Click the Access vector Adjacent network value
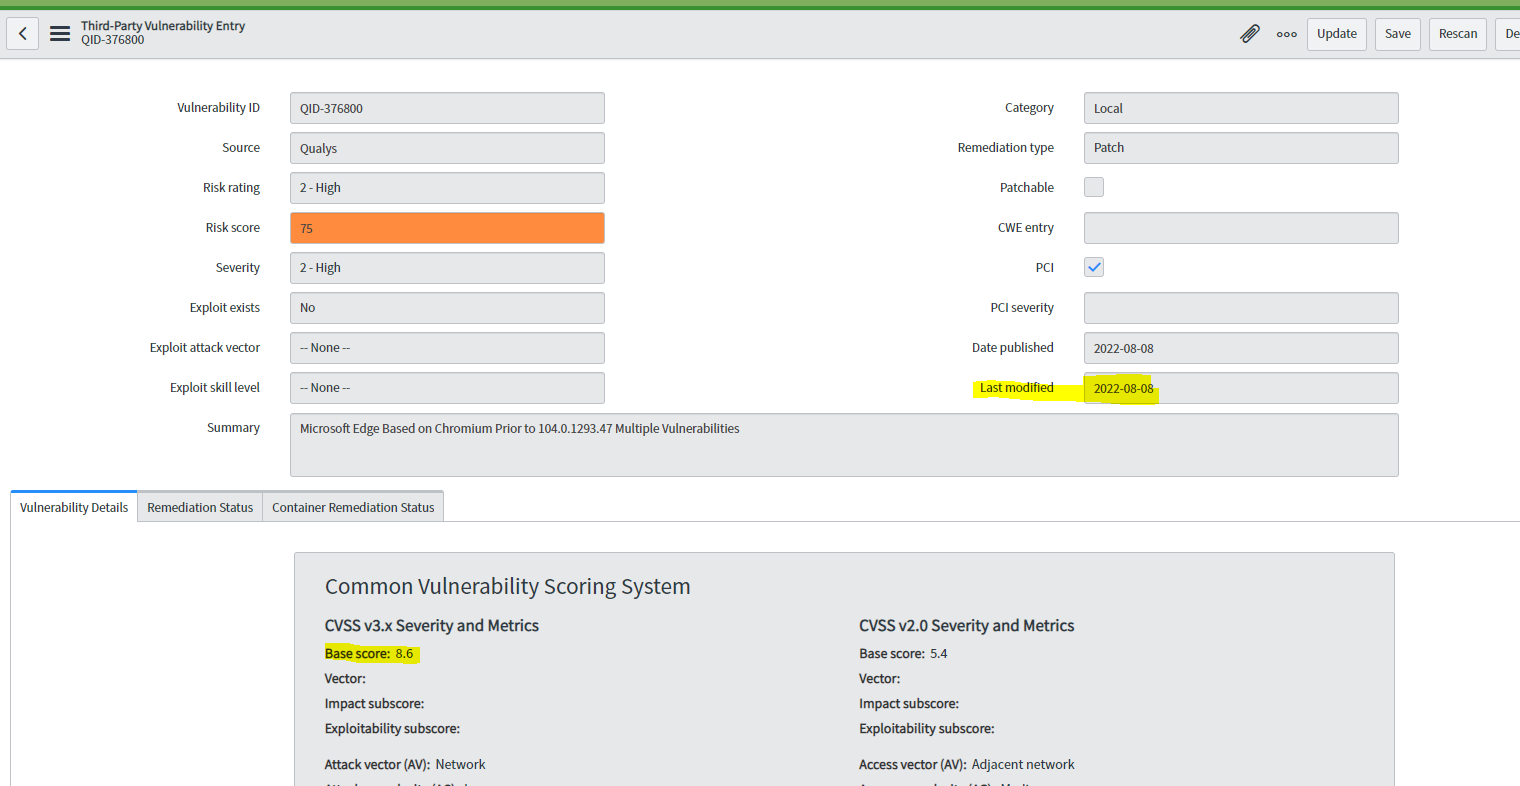 point(1023,764)
